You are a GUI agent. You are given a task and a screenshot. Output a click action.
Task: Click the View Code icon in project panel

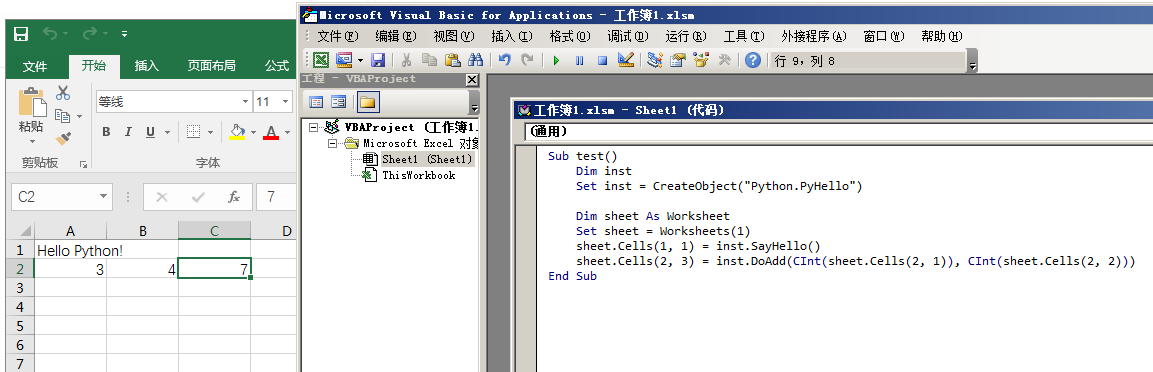[316, 102]
